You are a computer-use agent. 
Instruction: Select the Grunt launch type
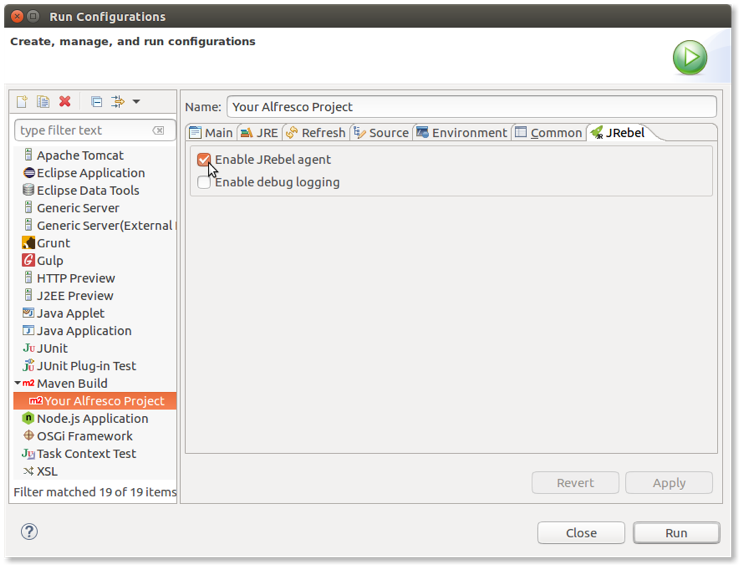click(x=53, y=243)
